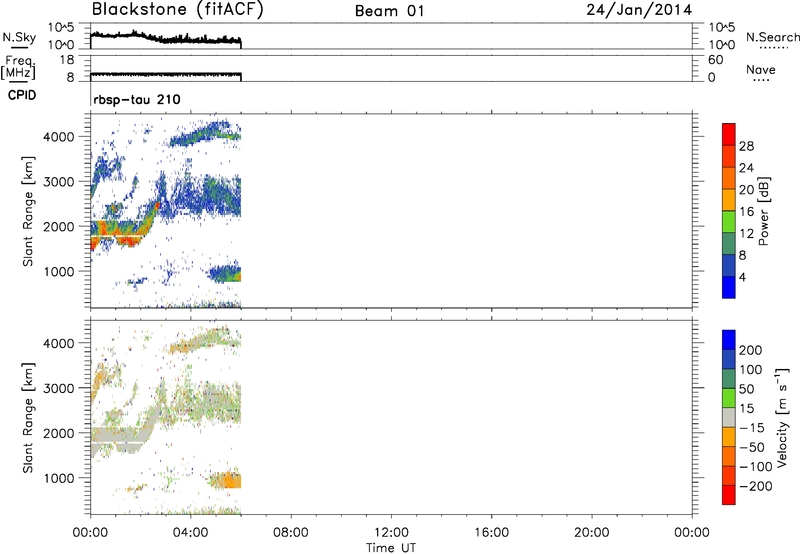Click '1000' on the velocity panel range axis
800x554 pixels.
[58, 478]
